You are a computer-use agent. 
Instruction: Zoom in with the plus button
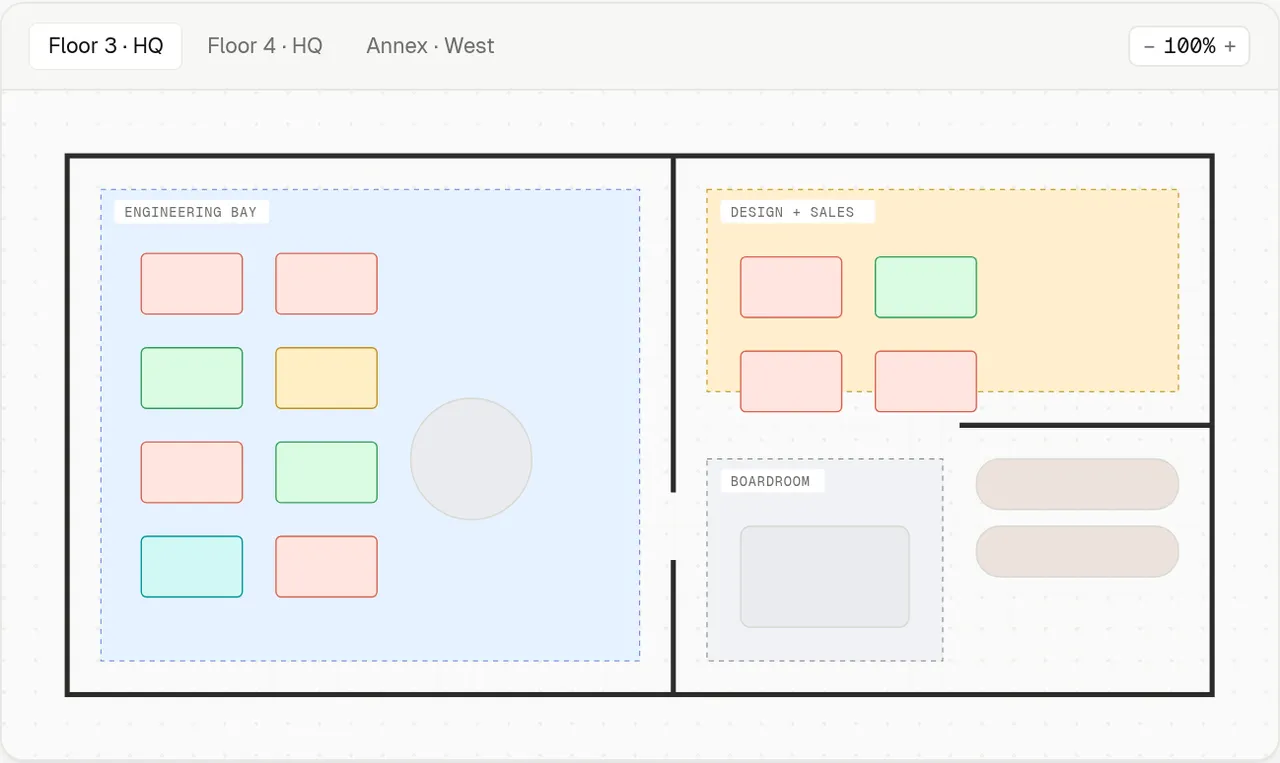[1229, 46]
